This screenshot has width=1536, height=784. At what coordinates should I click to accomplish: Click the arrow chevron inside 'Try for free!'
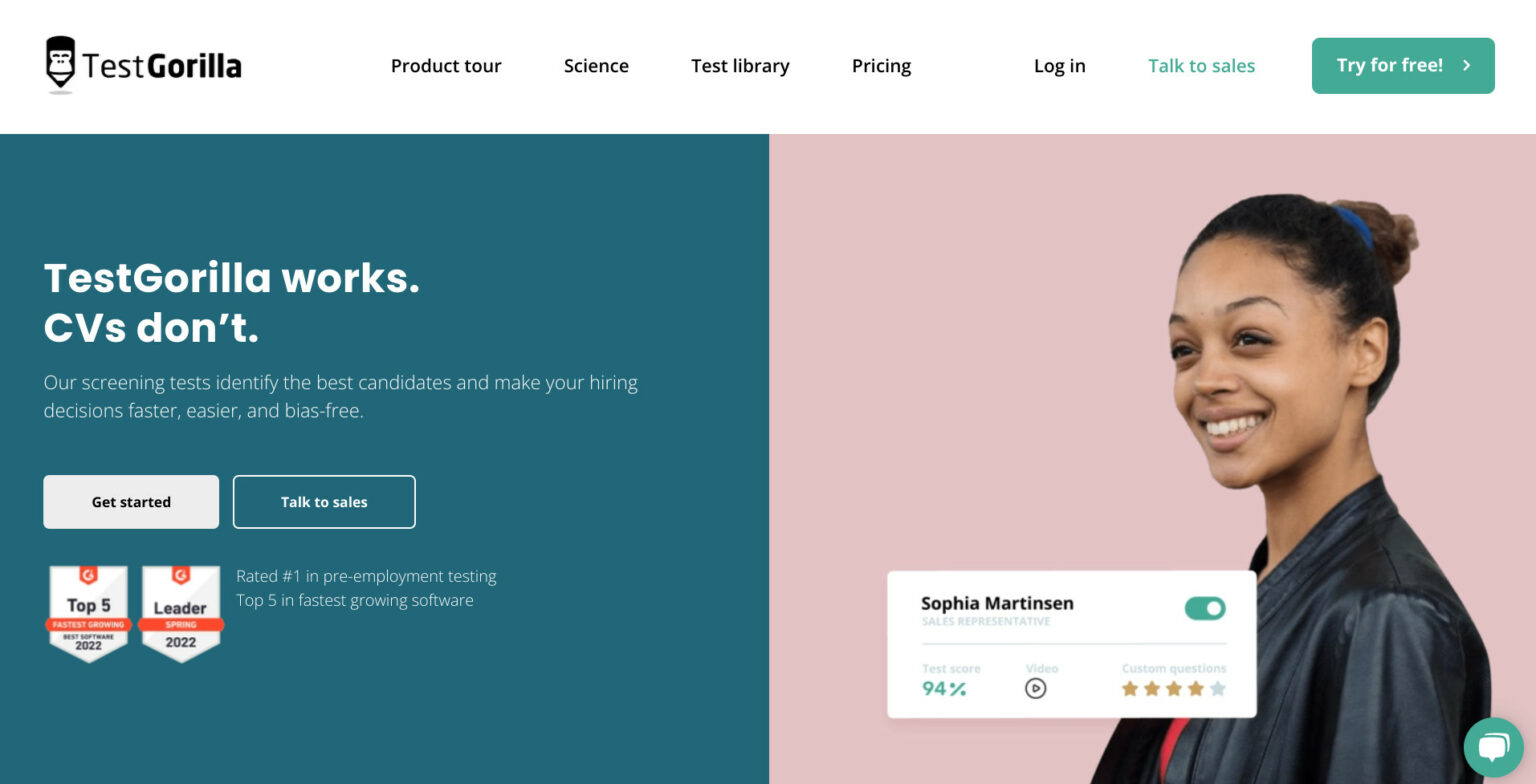1466,65
